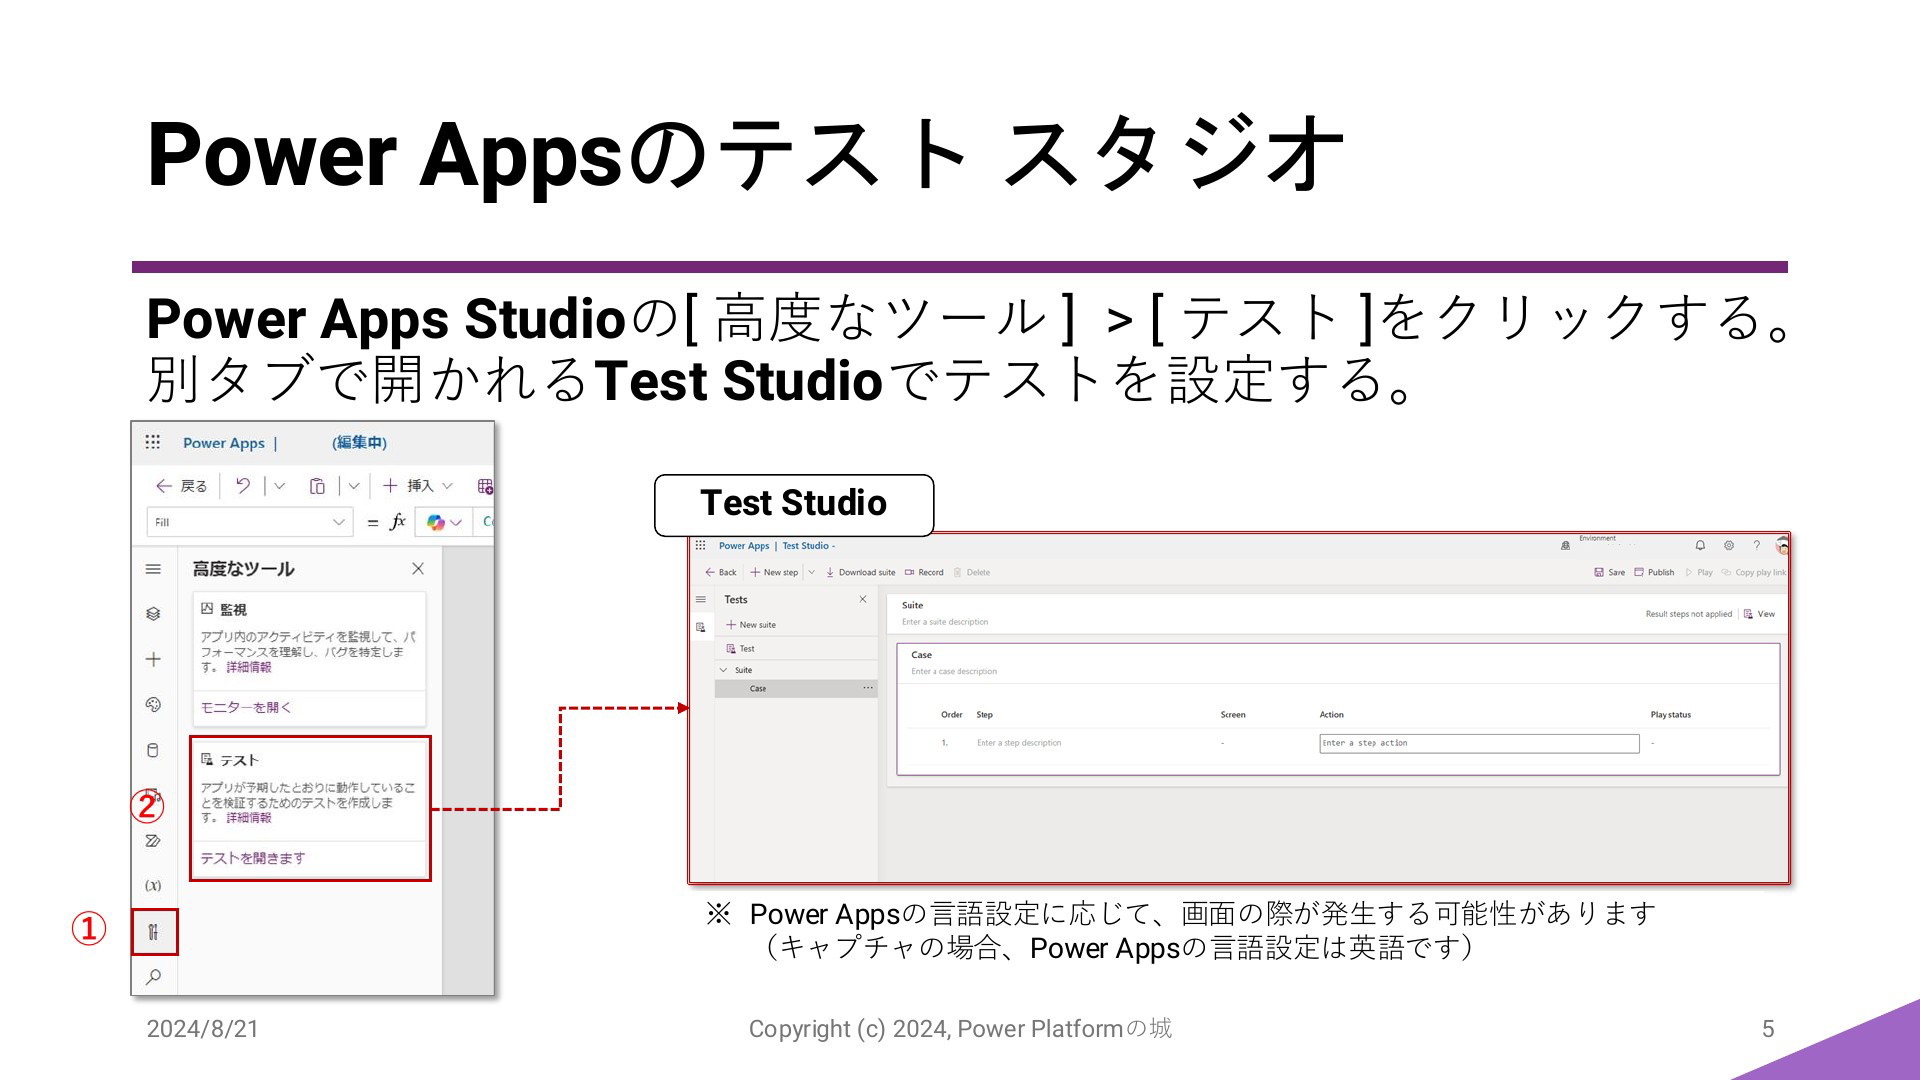Click 詳細情報 link in 監視 card
This screenshot has width=1920, height=1080.
pos(249,667)
